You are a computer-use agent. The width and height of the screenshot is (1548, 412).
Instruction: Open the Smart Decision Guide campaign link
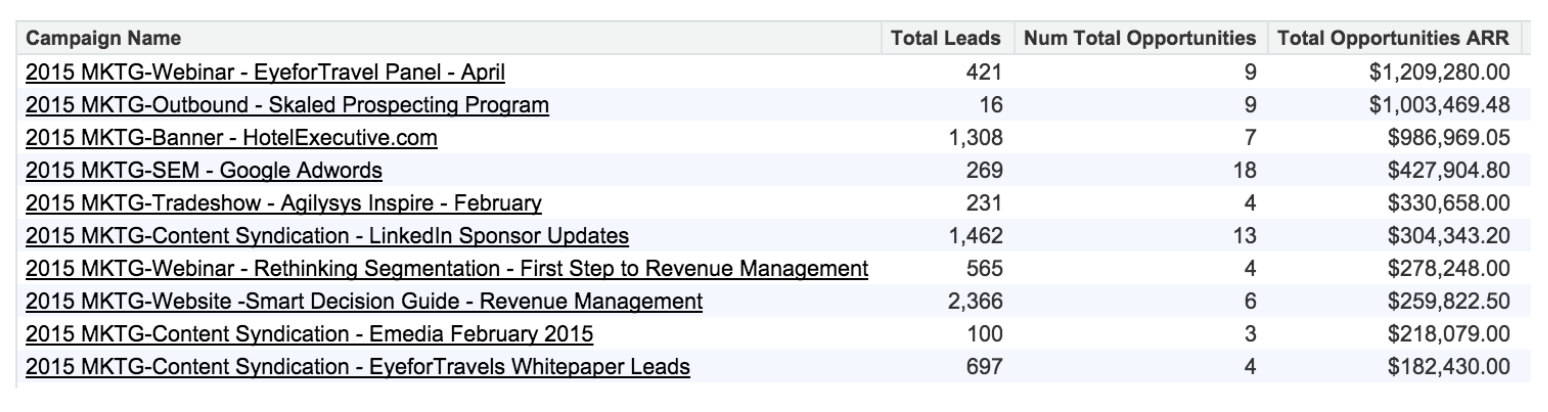pyautogui.click(x=364, y=302)
